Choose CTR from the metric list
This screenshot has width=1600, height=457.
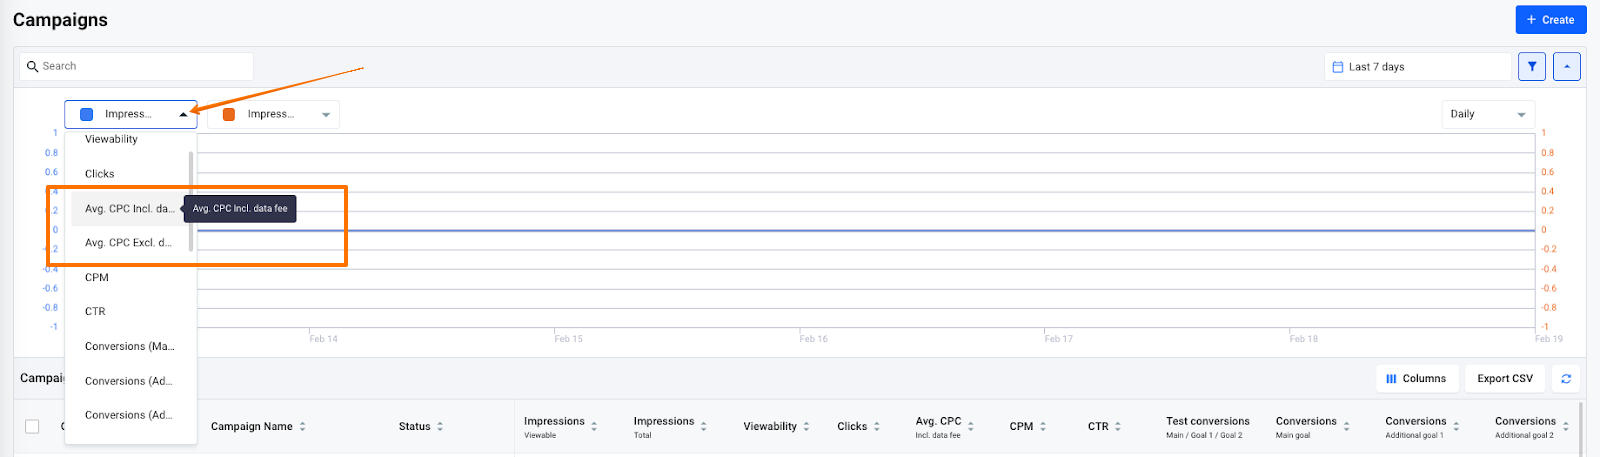(95, 312)
